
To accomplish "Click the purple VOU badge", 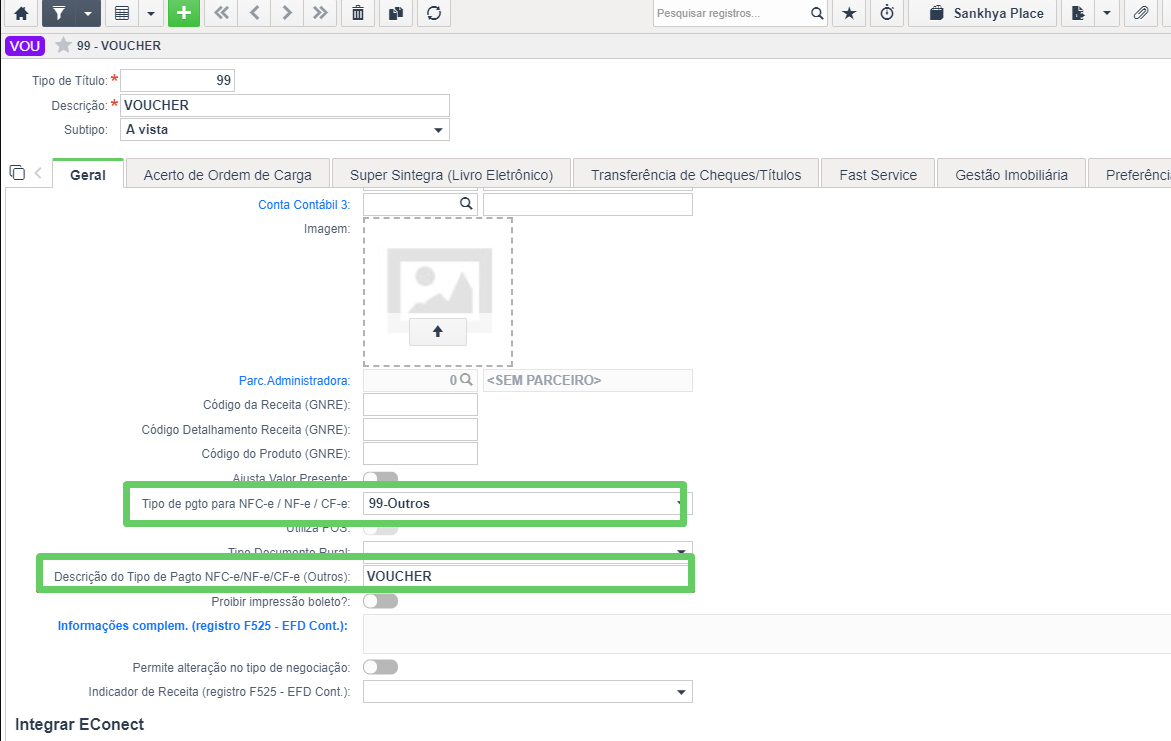I will (25, 46).
